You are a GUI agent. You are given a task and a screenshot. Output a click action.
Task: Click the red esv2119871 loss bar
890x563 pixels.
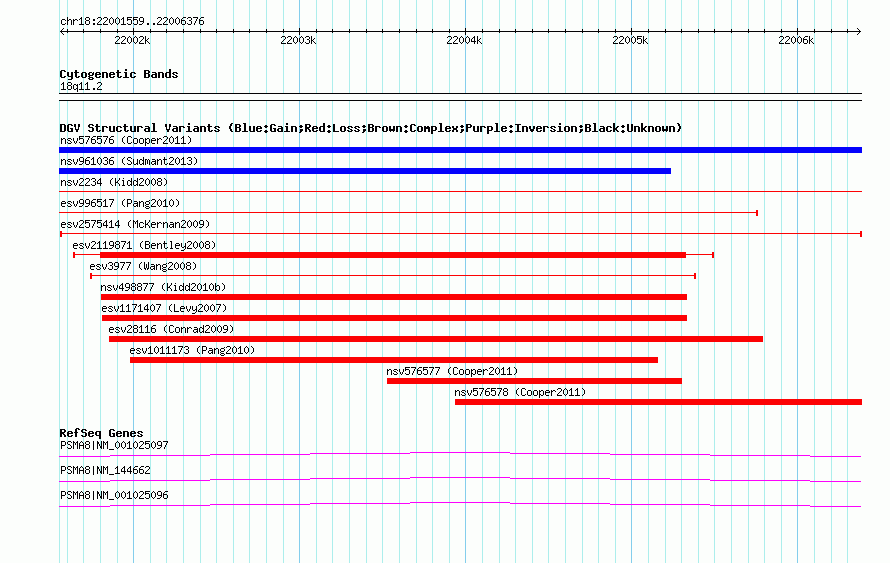point(393,255)
